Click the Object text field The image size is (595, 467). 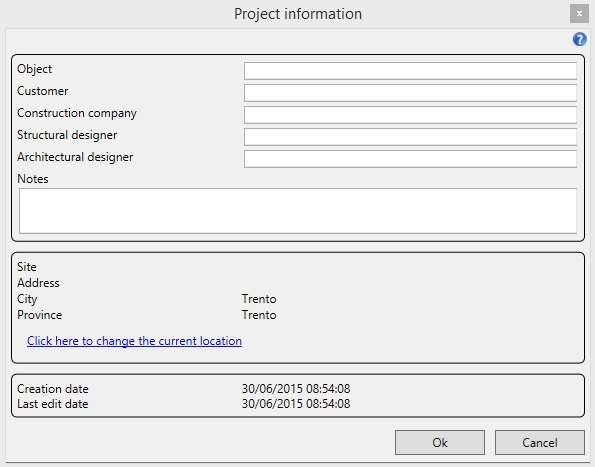(x=410, y=71)
